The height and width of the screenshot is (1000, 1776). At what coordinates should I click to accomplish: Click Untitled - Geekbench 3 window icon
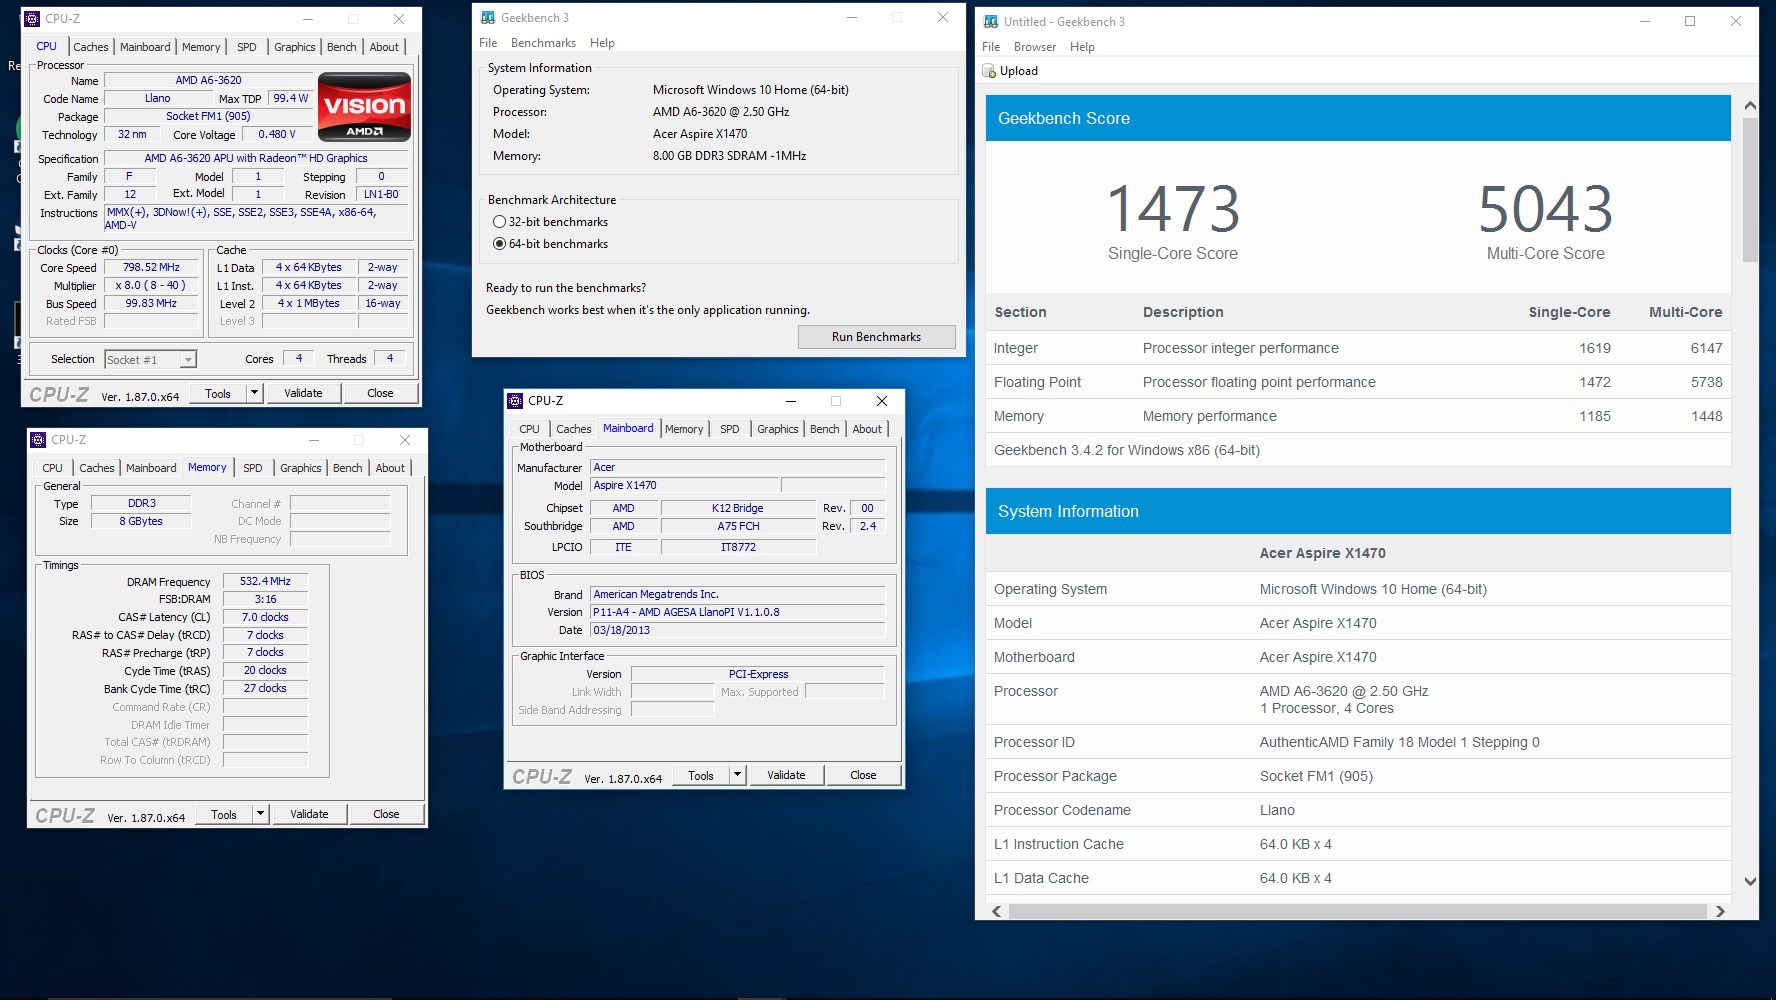click(991, 22)
